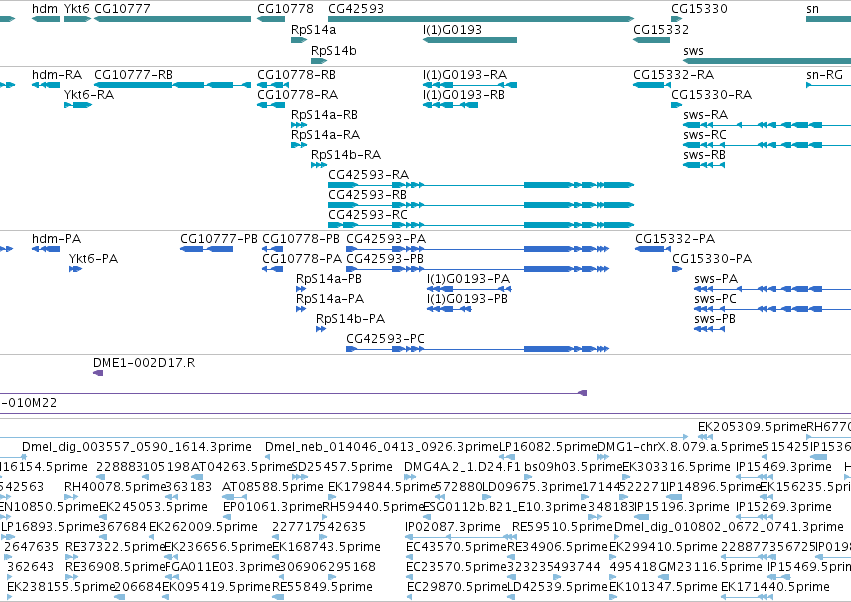Viewport: 851px width, 602px height.
Task: Click transcript CG10778-RA
Action: (x=297, y=94)
